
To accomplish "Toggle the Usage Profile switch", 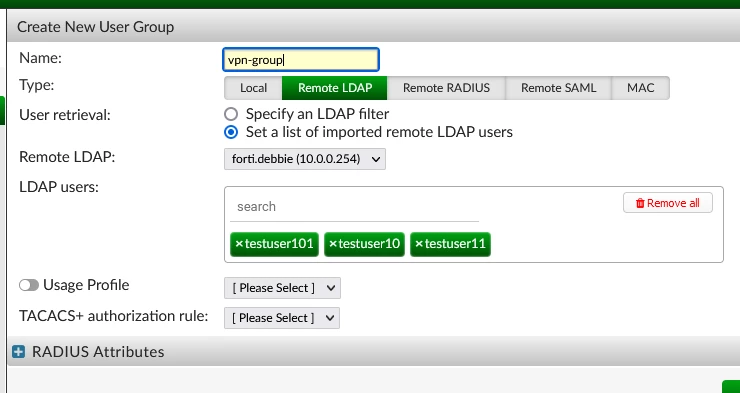I will pyautogui.click(x=29, y=285).
